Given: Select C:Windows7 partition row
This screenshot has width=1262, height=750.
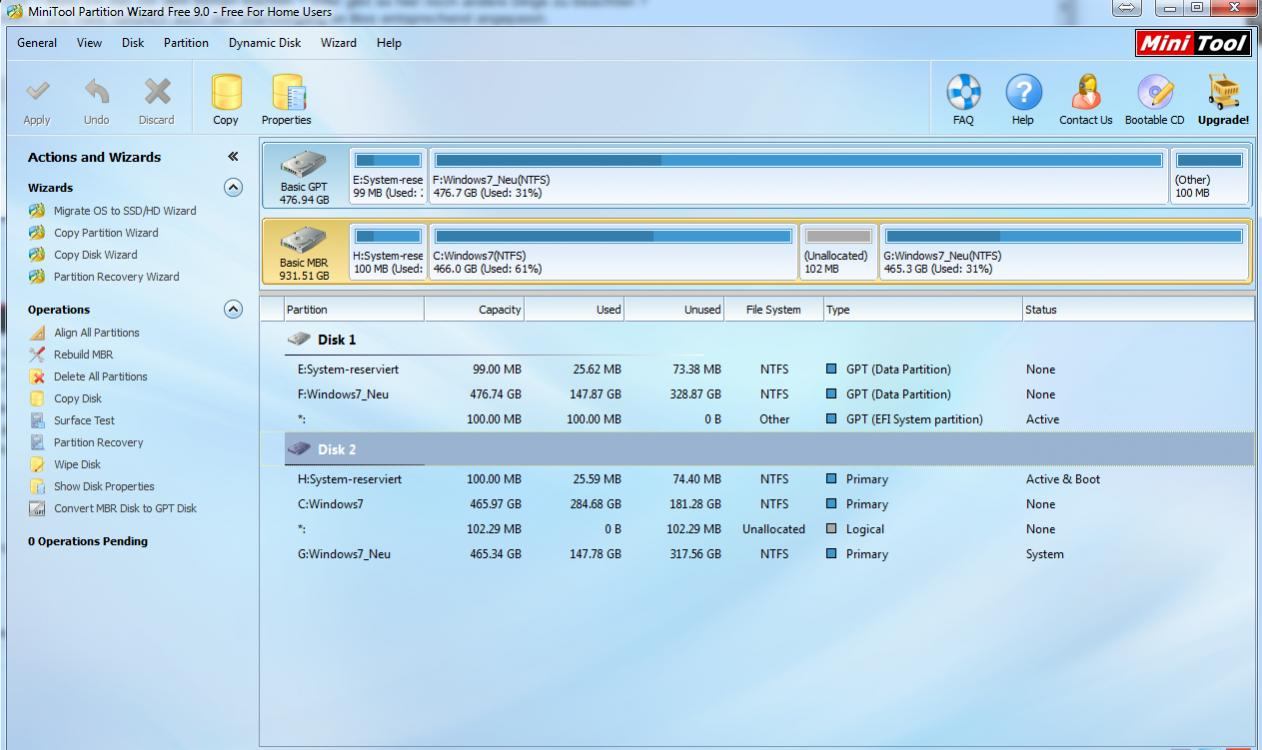Looking at the screenshot, I should [x=757, y=505].
